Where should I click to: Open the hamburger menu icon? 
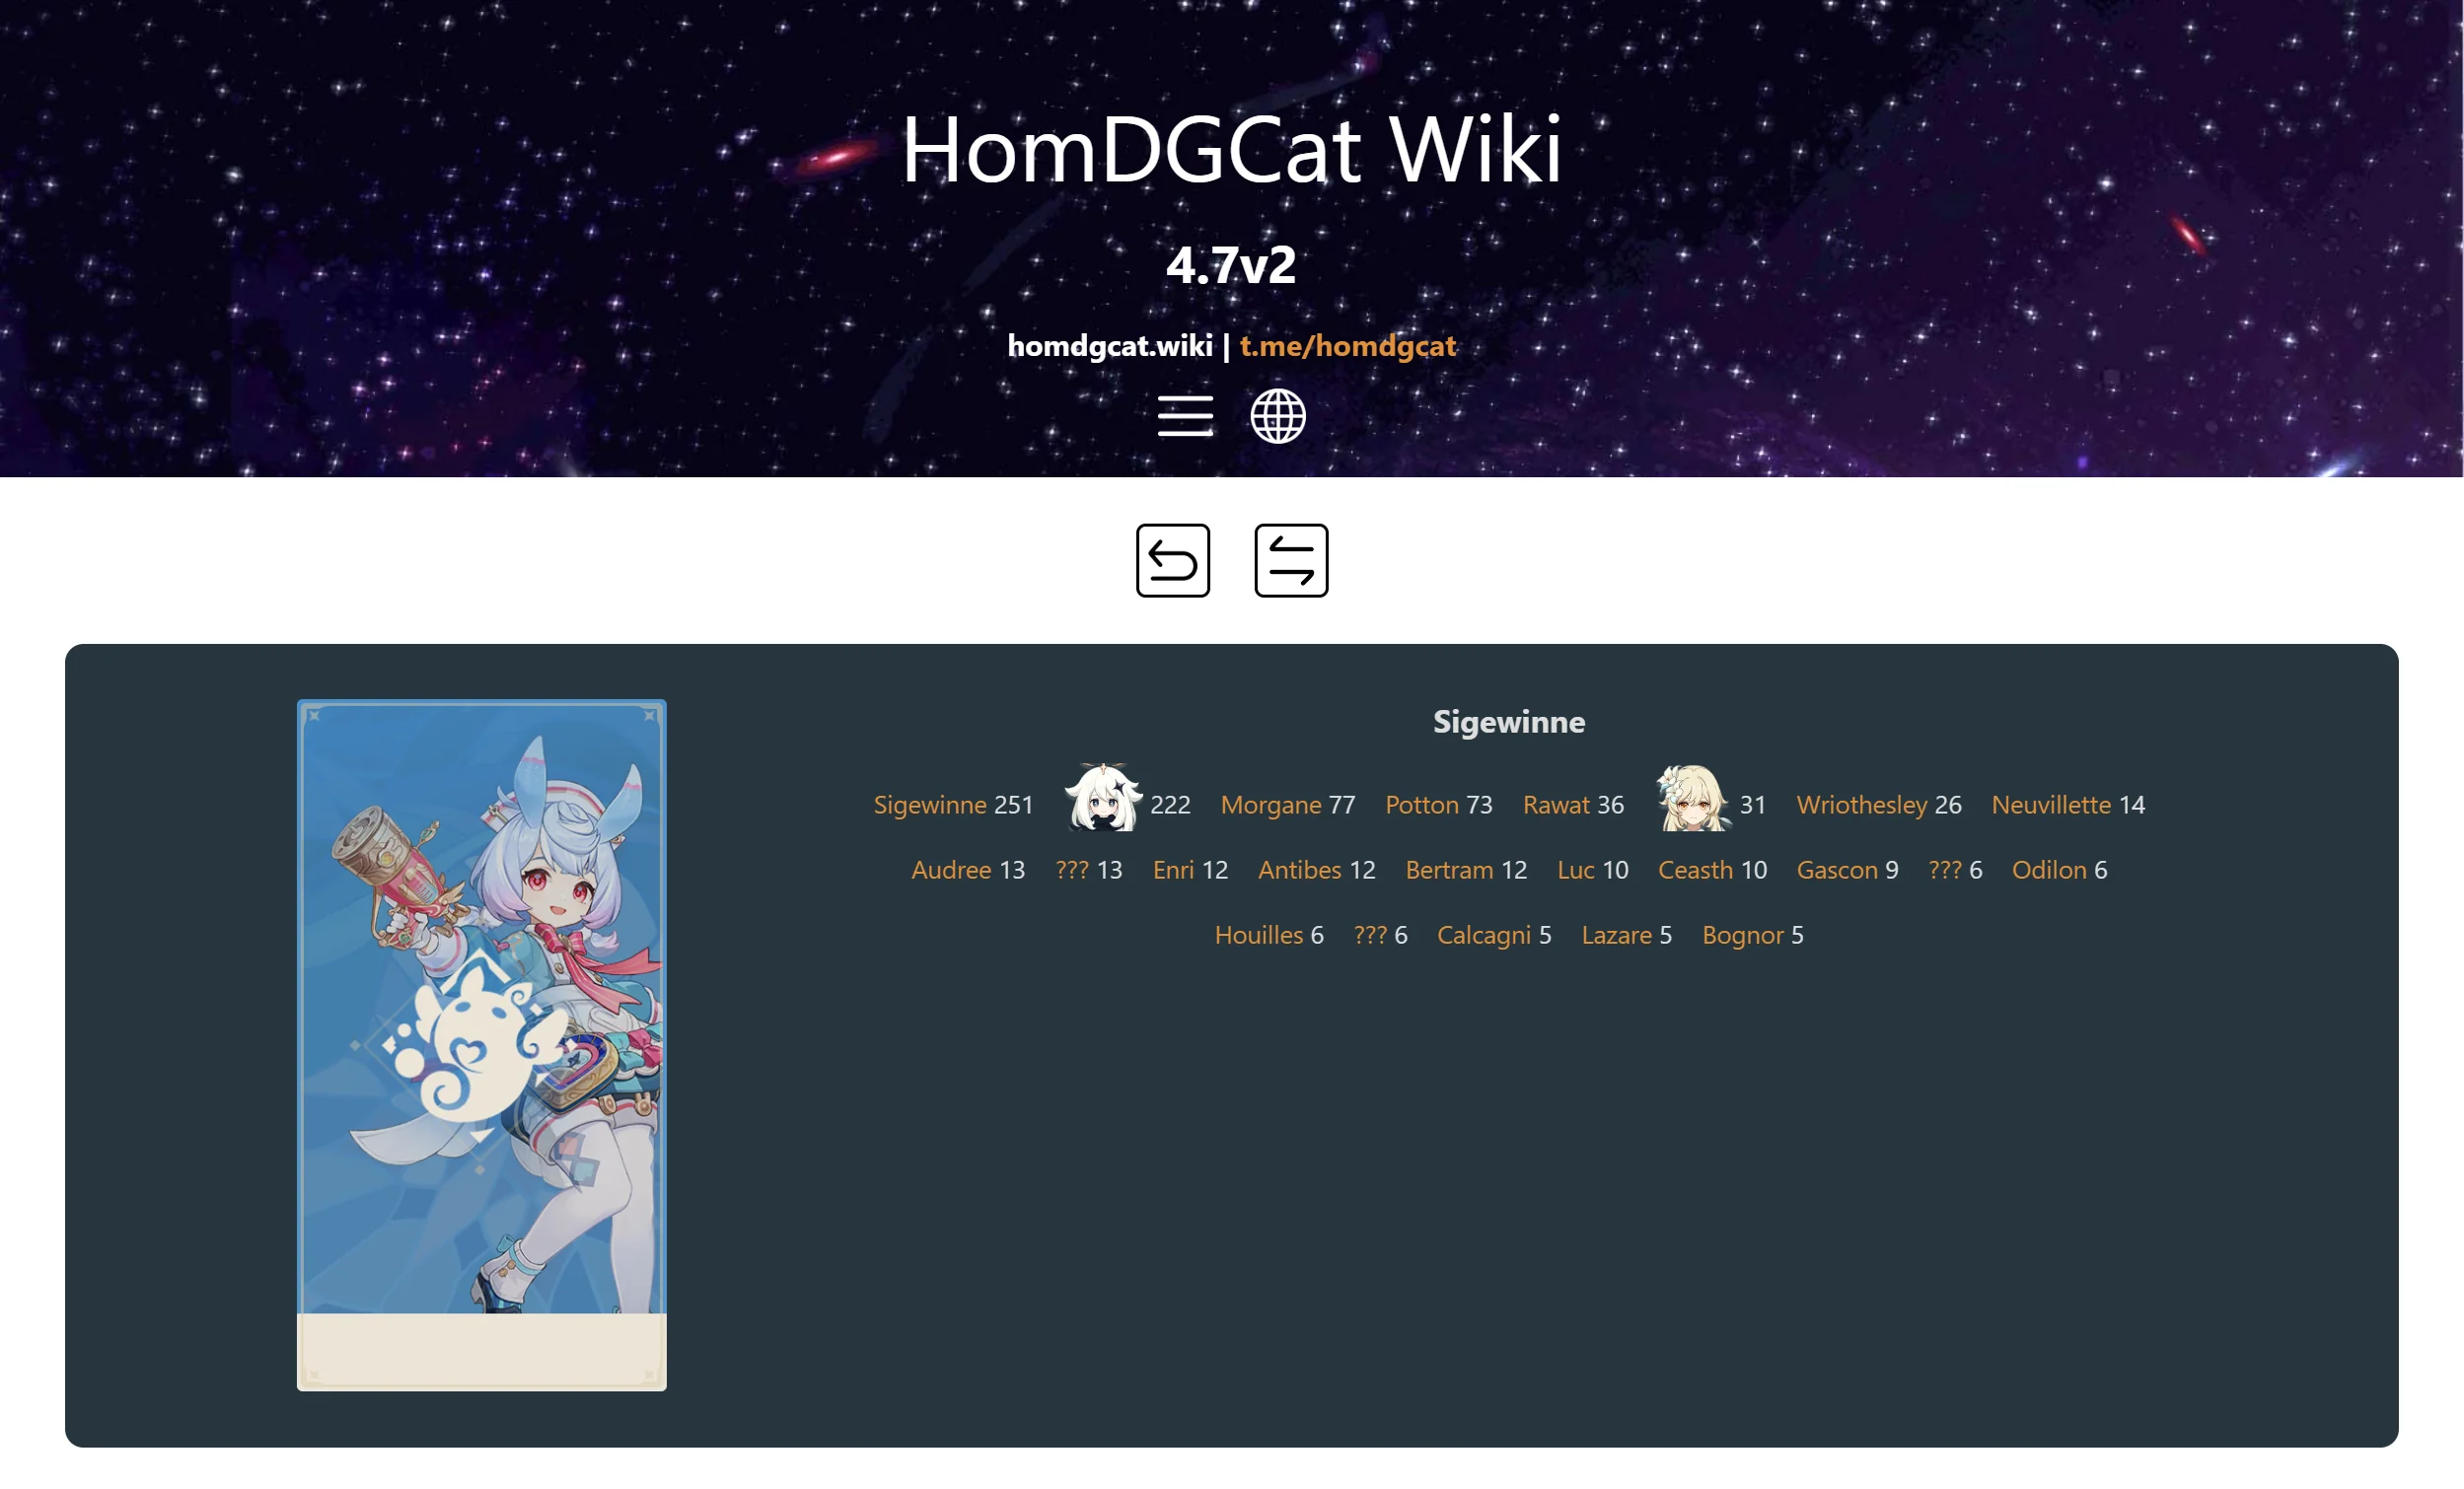tap(1185, 416)
